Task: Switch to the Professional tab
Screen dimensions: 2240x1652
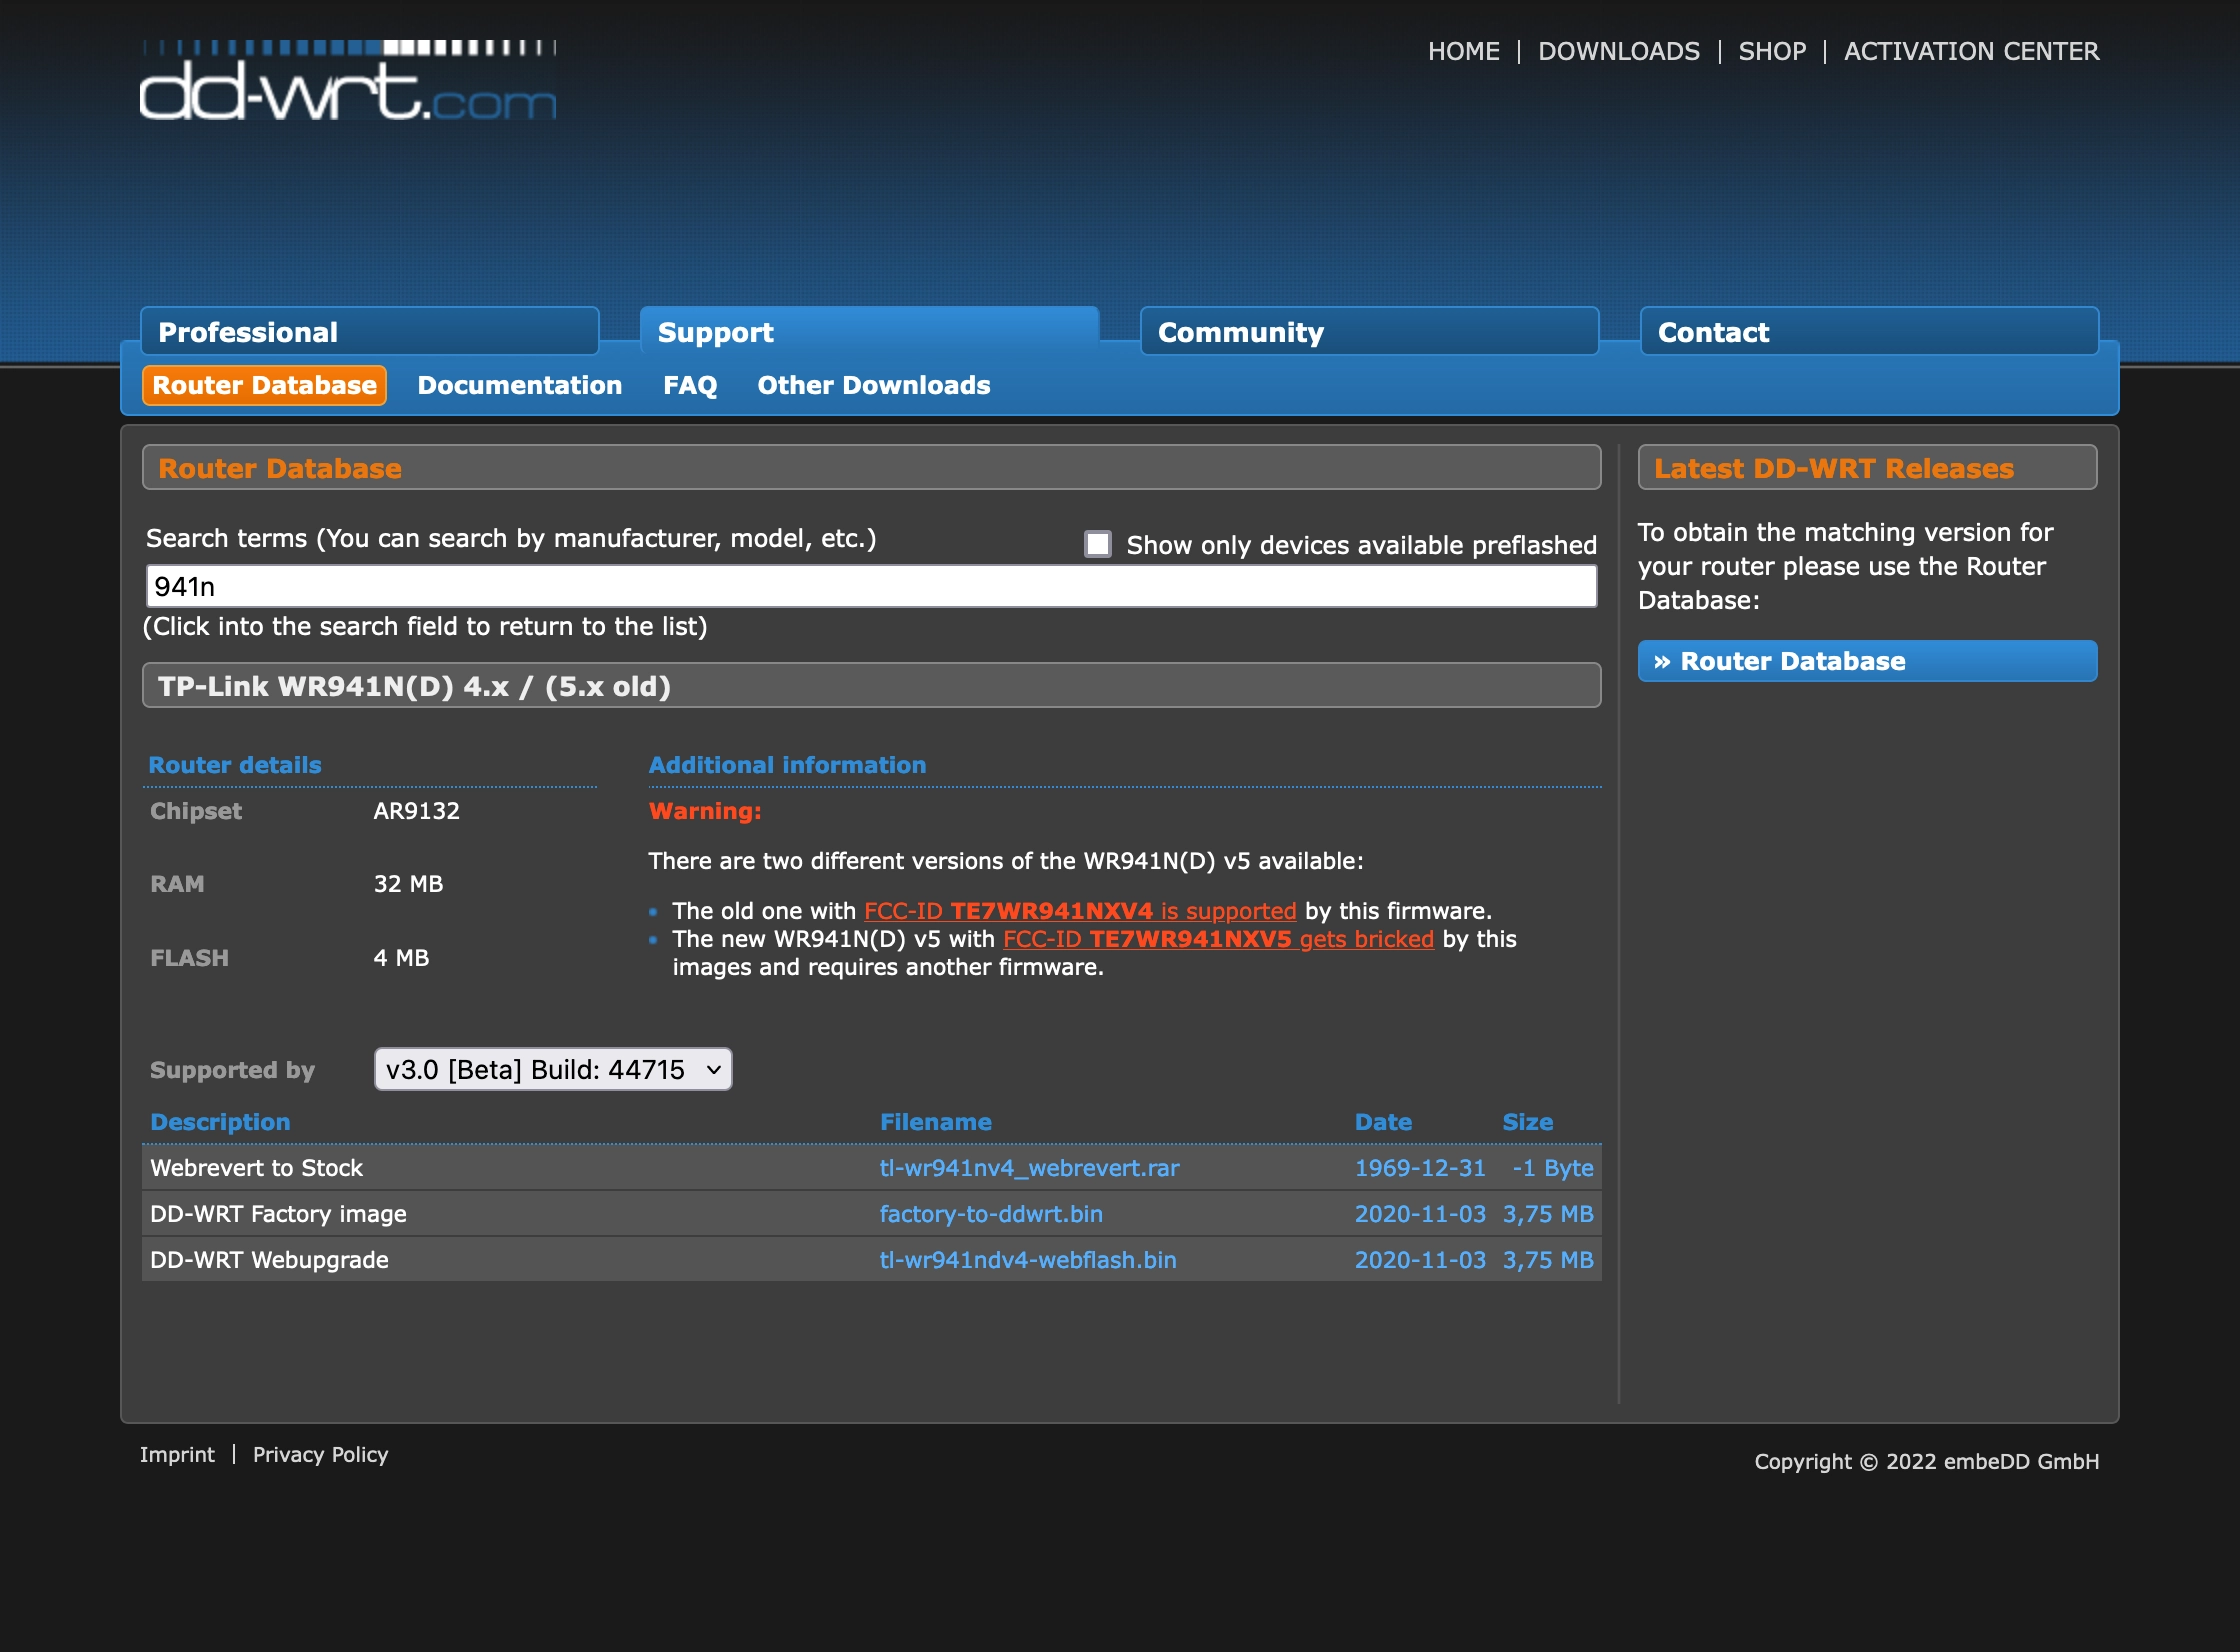Action: (x=370, y=332)
